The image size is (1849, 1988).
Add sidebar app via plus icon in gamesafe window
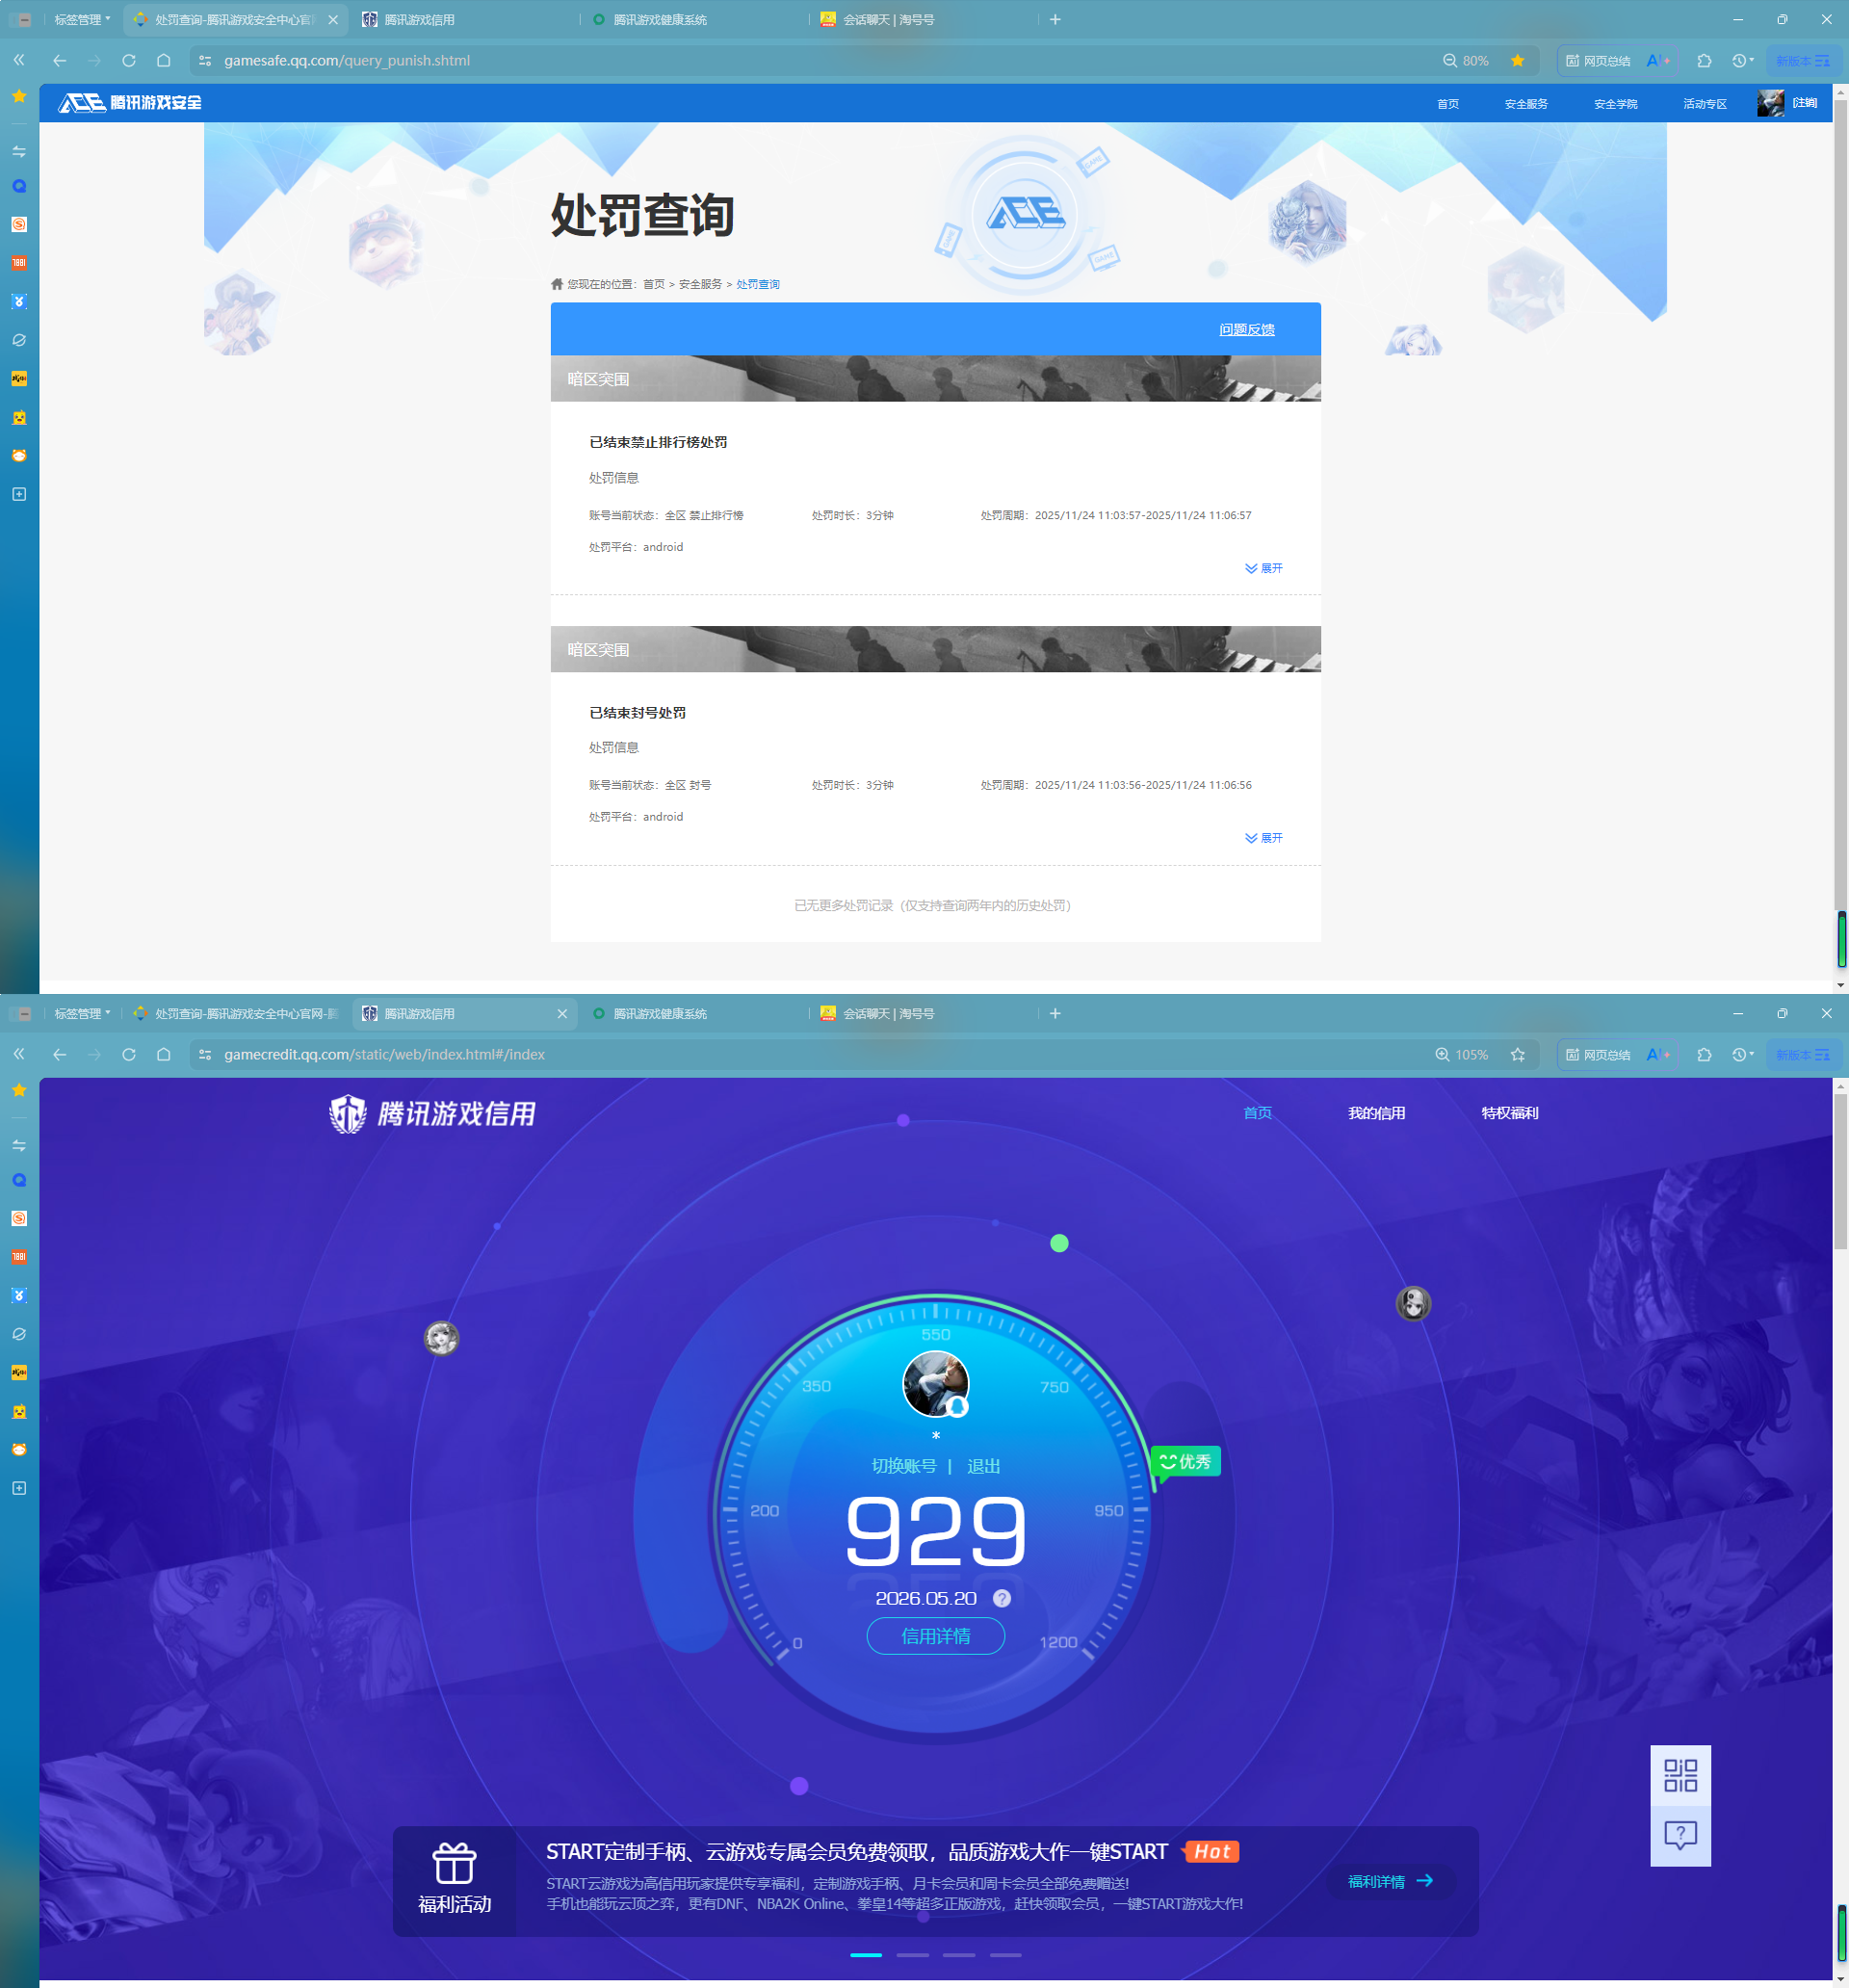point(19,495)
